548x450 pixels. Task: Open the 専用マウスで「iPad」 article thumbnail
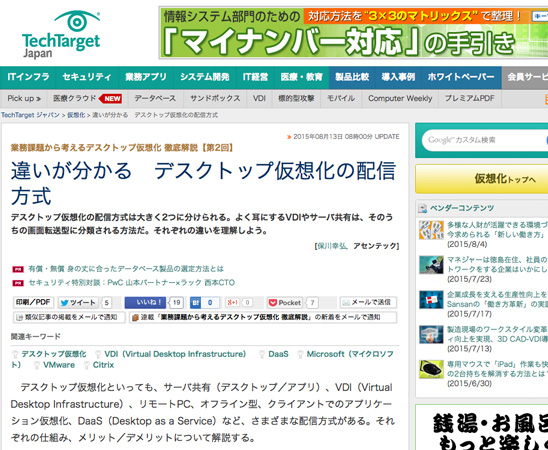click(431, 369)
